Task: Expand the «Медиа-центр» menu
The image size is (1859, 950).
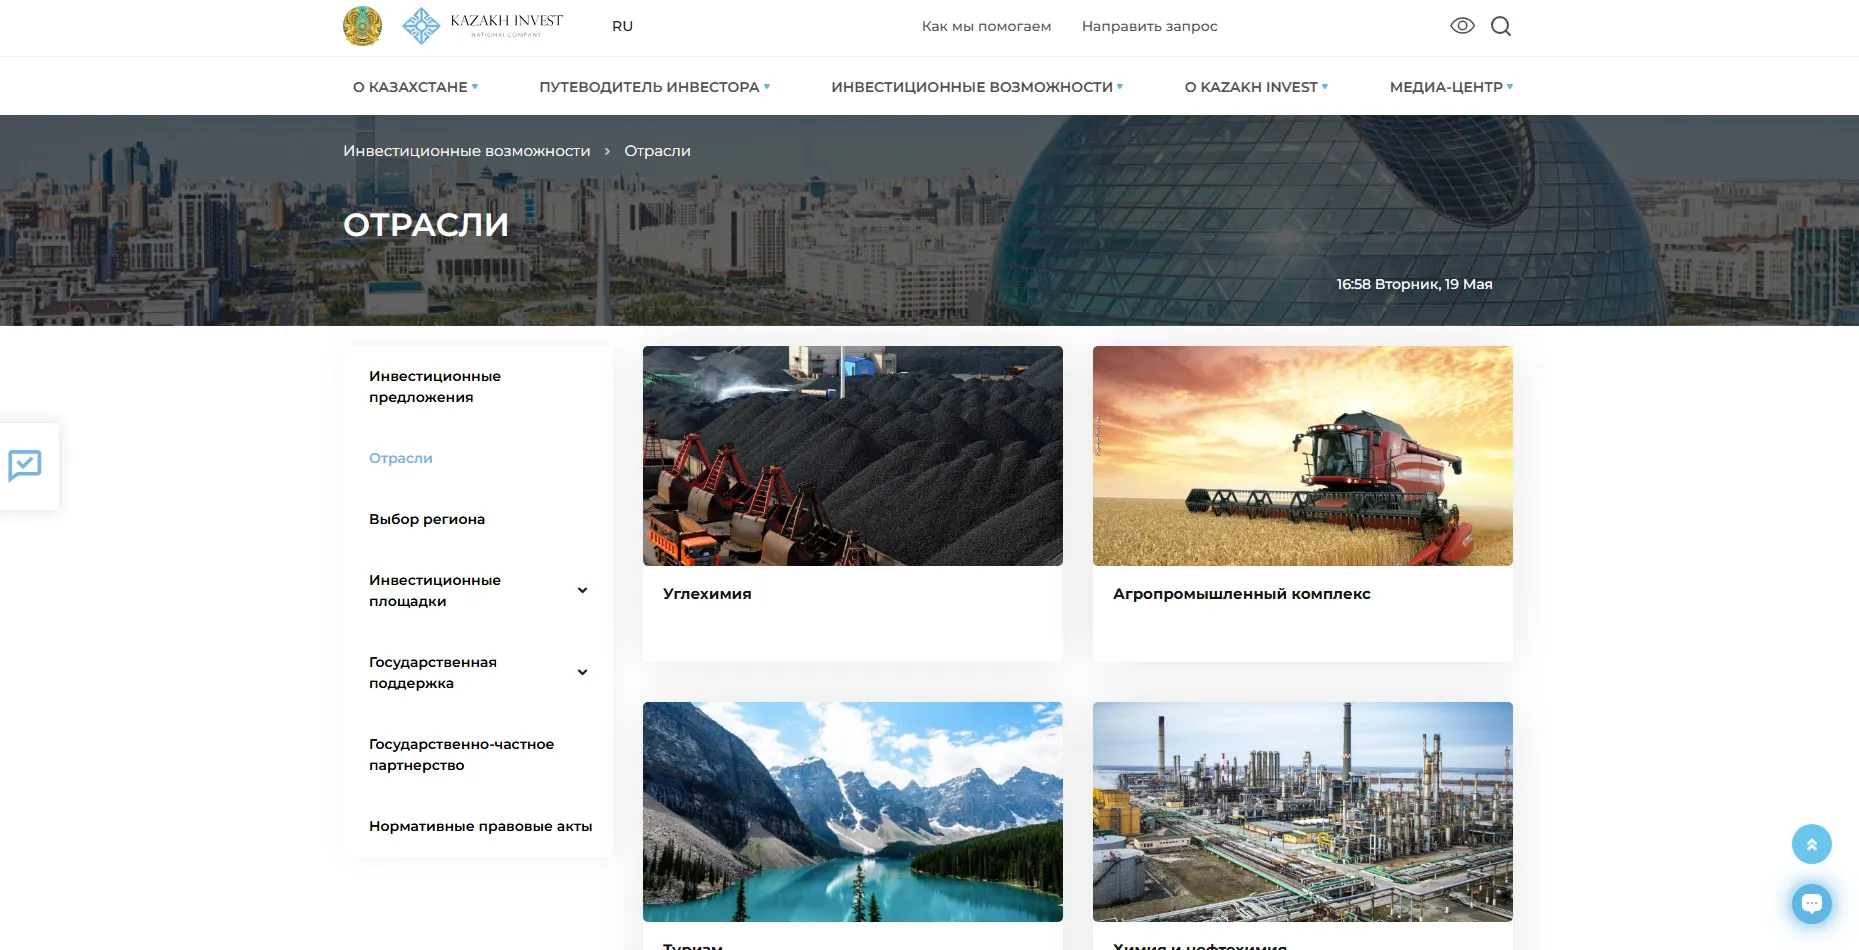Action: 1451,87
